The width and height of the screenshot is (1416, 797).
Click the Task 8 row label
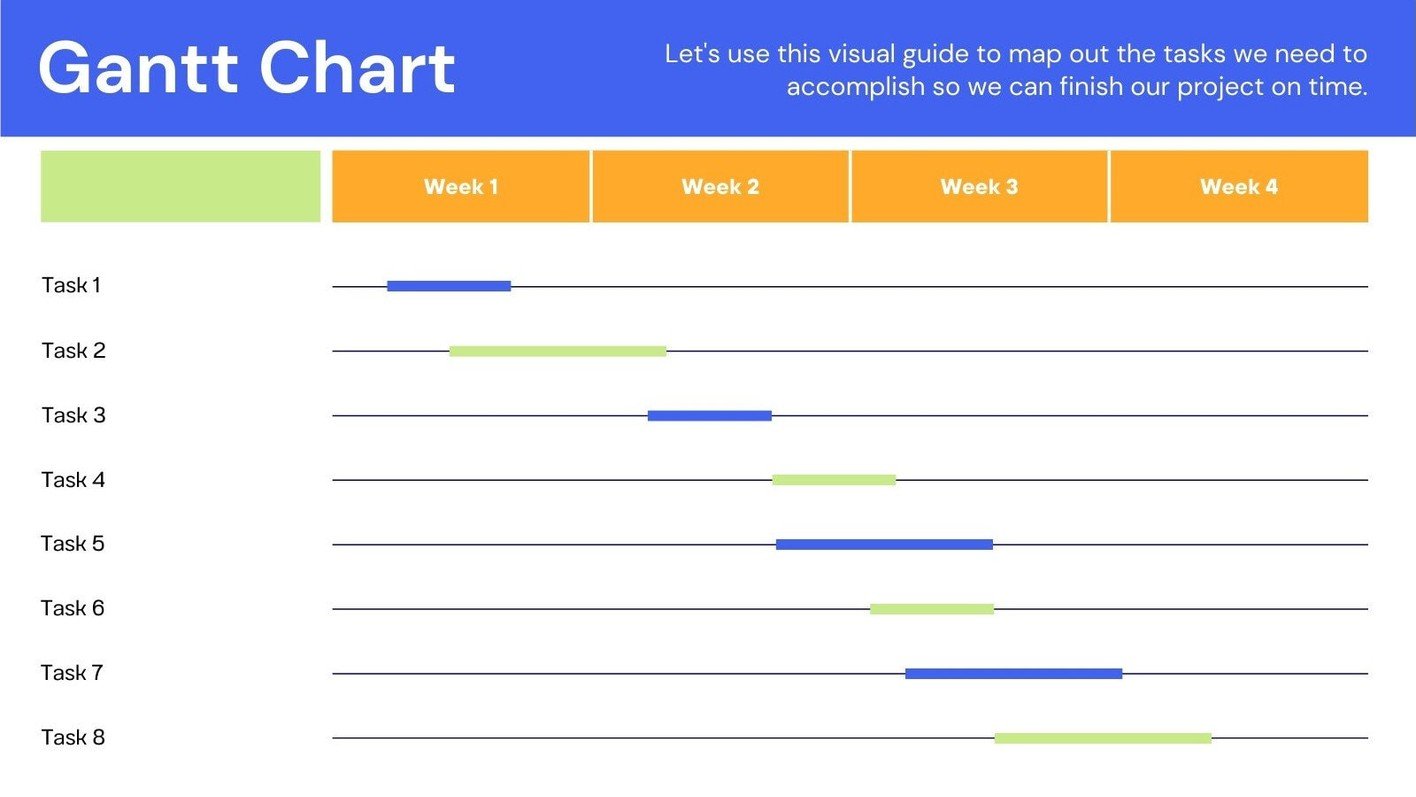pos(73,738)
